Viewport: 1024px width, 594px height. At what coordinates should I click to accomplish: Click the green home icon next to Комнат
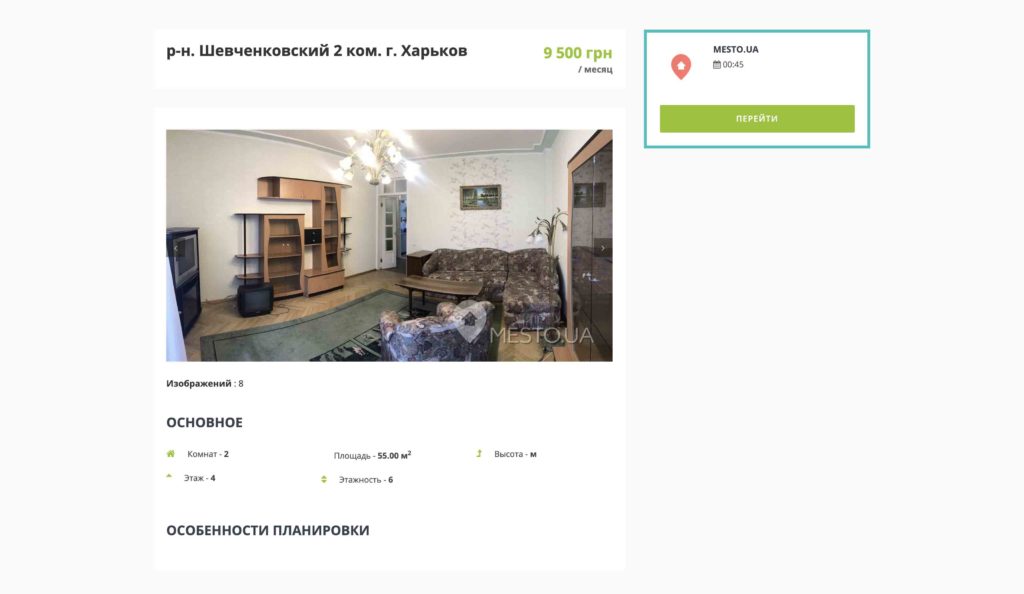pos(170,454)
